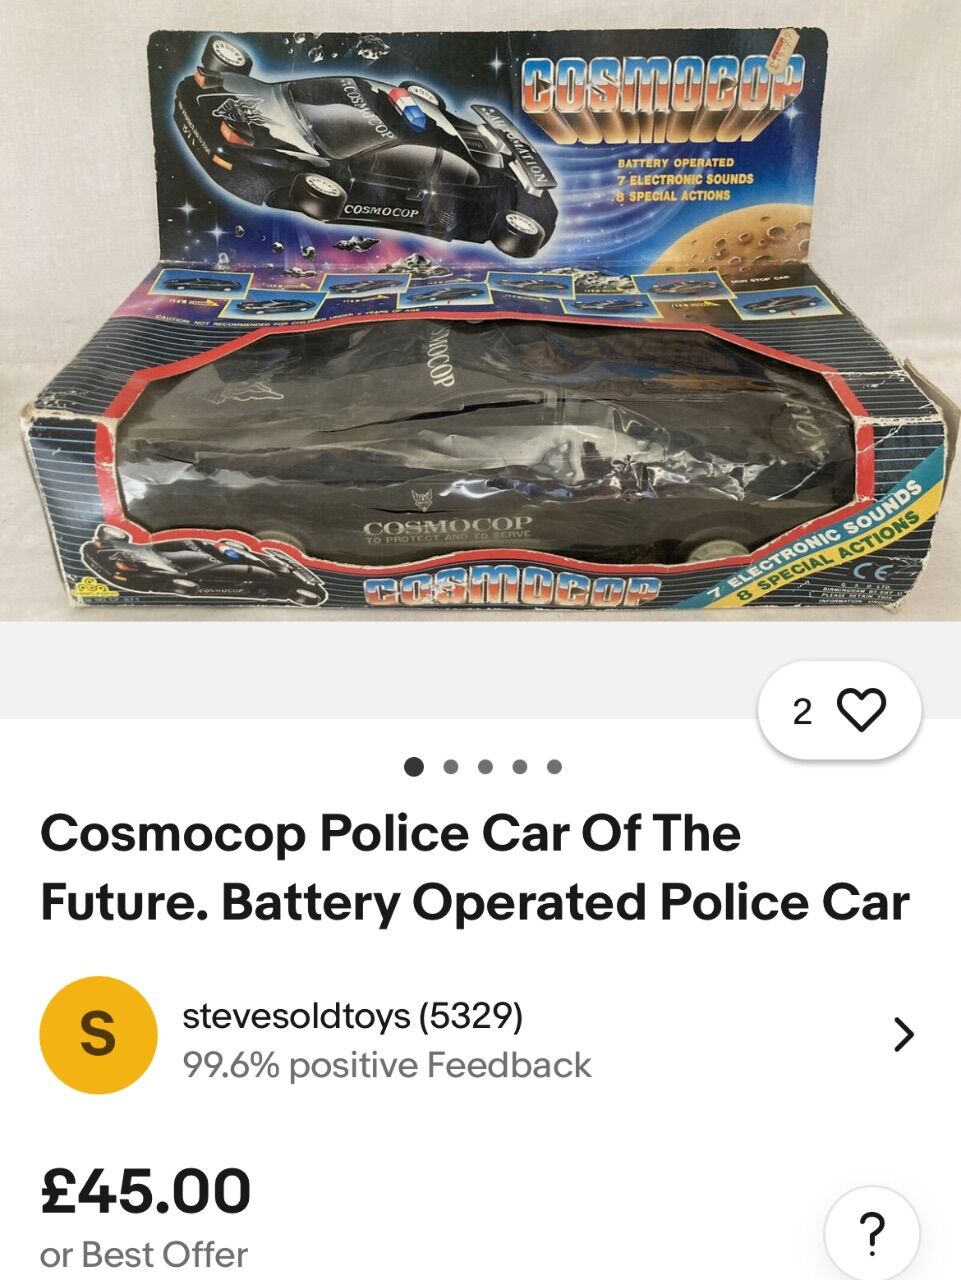View the 99.6% positive Feedback details
961x1280 pixels.
(387, 1065)
